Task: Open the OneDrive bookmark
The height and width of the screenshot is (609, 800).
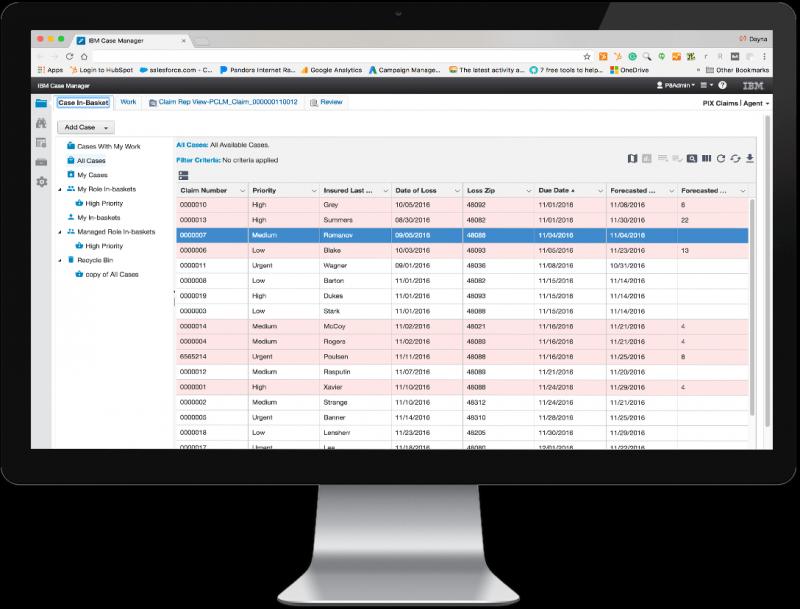Action: pos(630,70)
